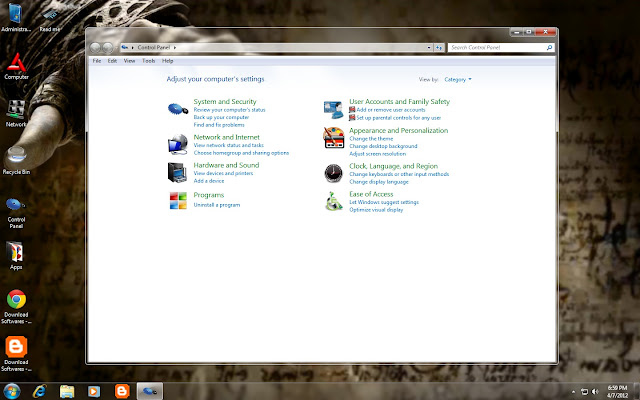
Task: Click Change display language link
Action: click(379, 182)
